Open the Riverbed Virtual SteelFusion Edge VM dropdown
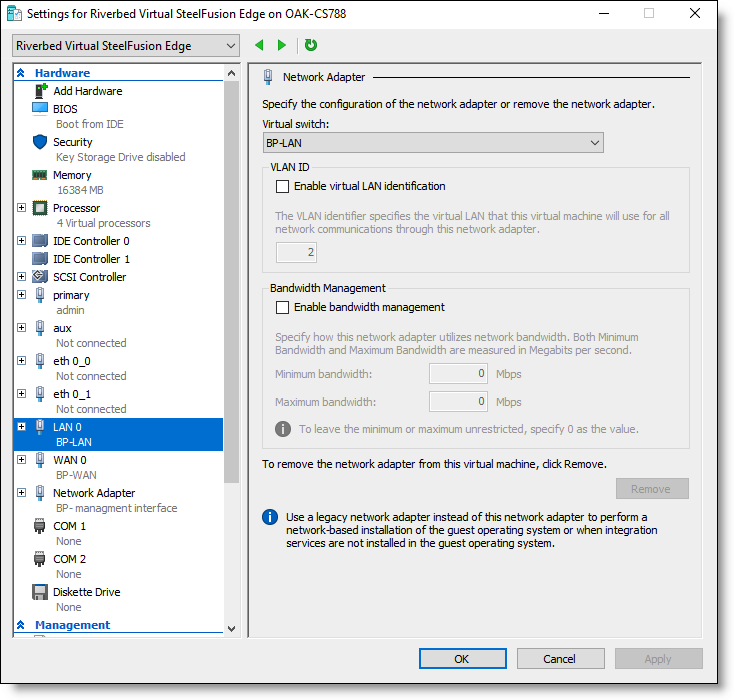The image size is (734, 700). [126, 46]
